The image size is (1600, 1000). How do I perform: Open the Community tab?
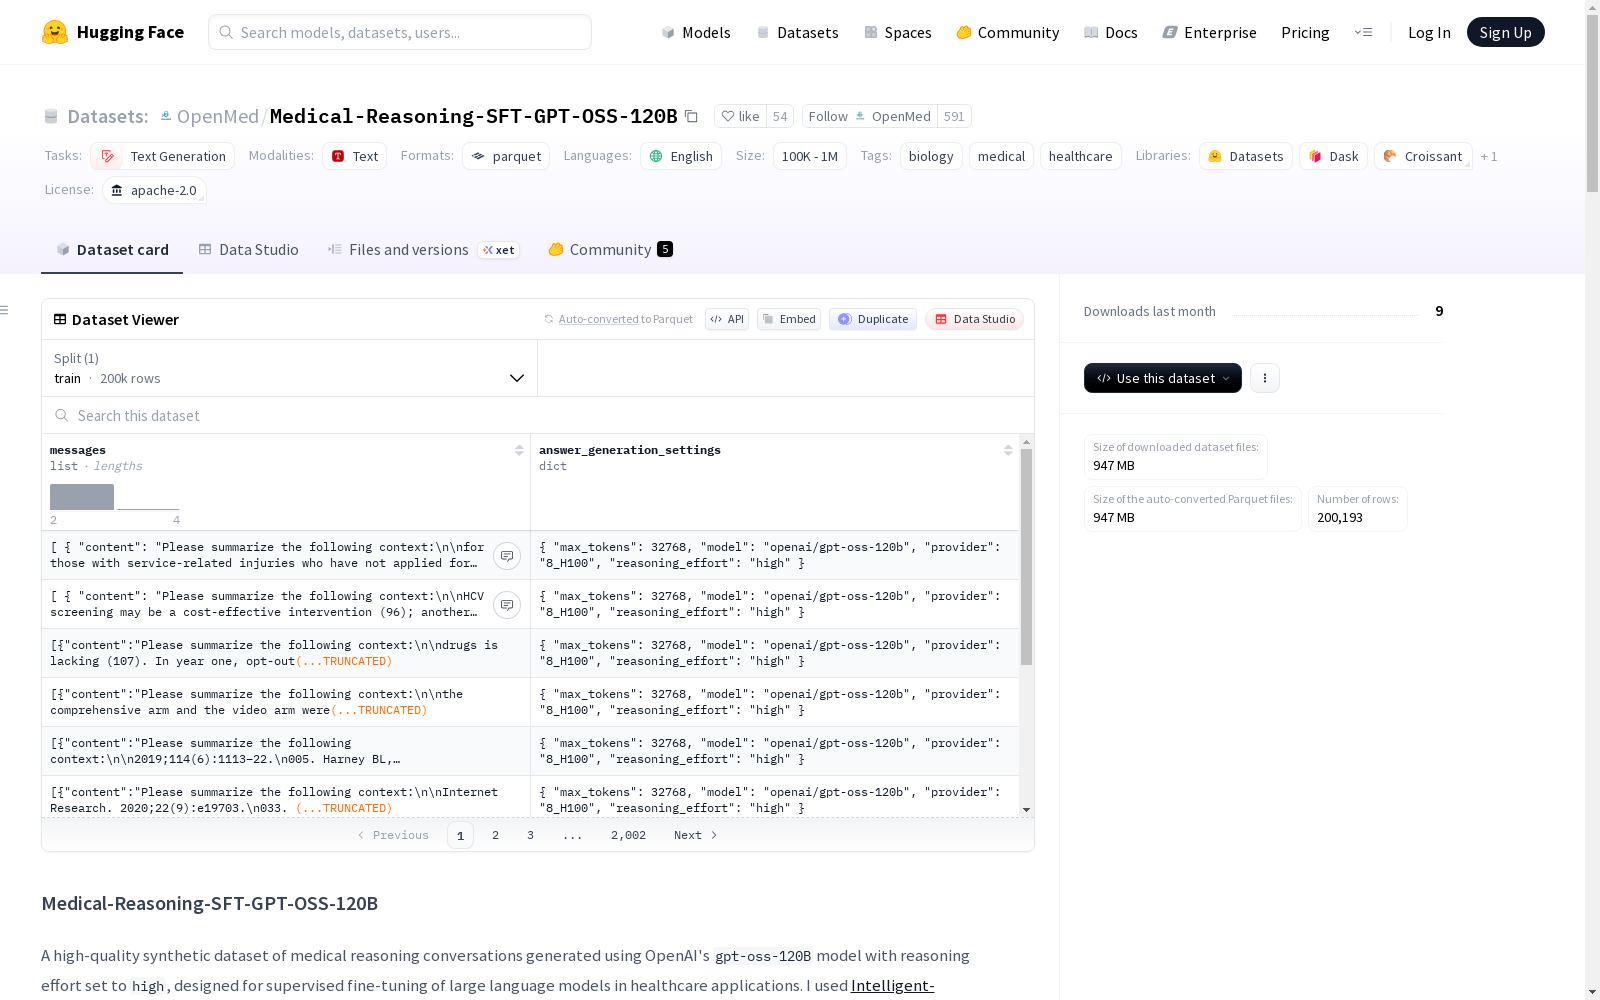[610, 250]
